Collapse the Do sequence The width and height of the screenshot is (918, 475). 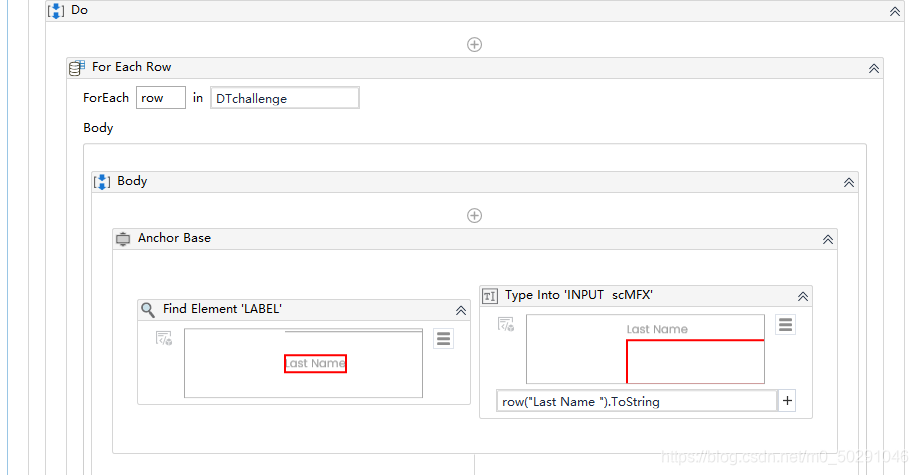point(895,11)
